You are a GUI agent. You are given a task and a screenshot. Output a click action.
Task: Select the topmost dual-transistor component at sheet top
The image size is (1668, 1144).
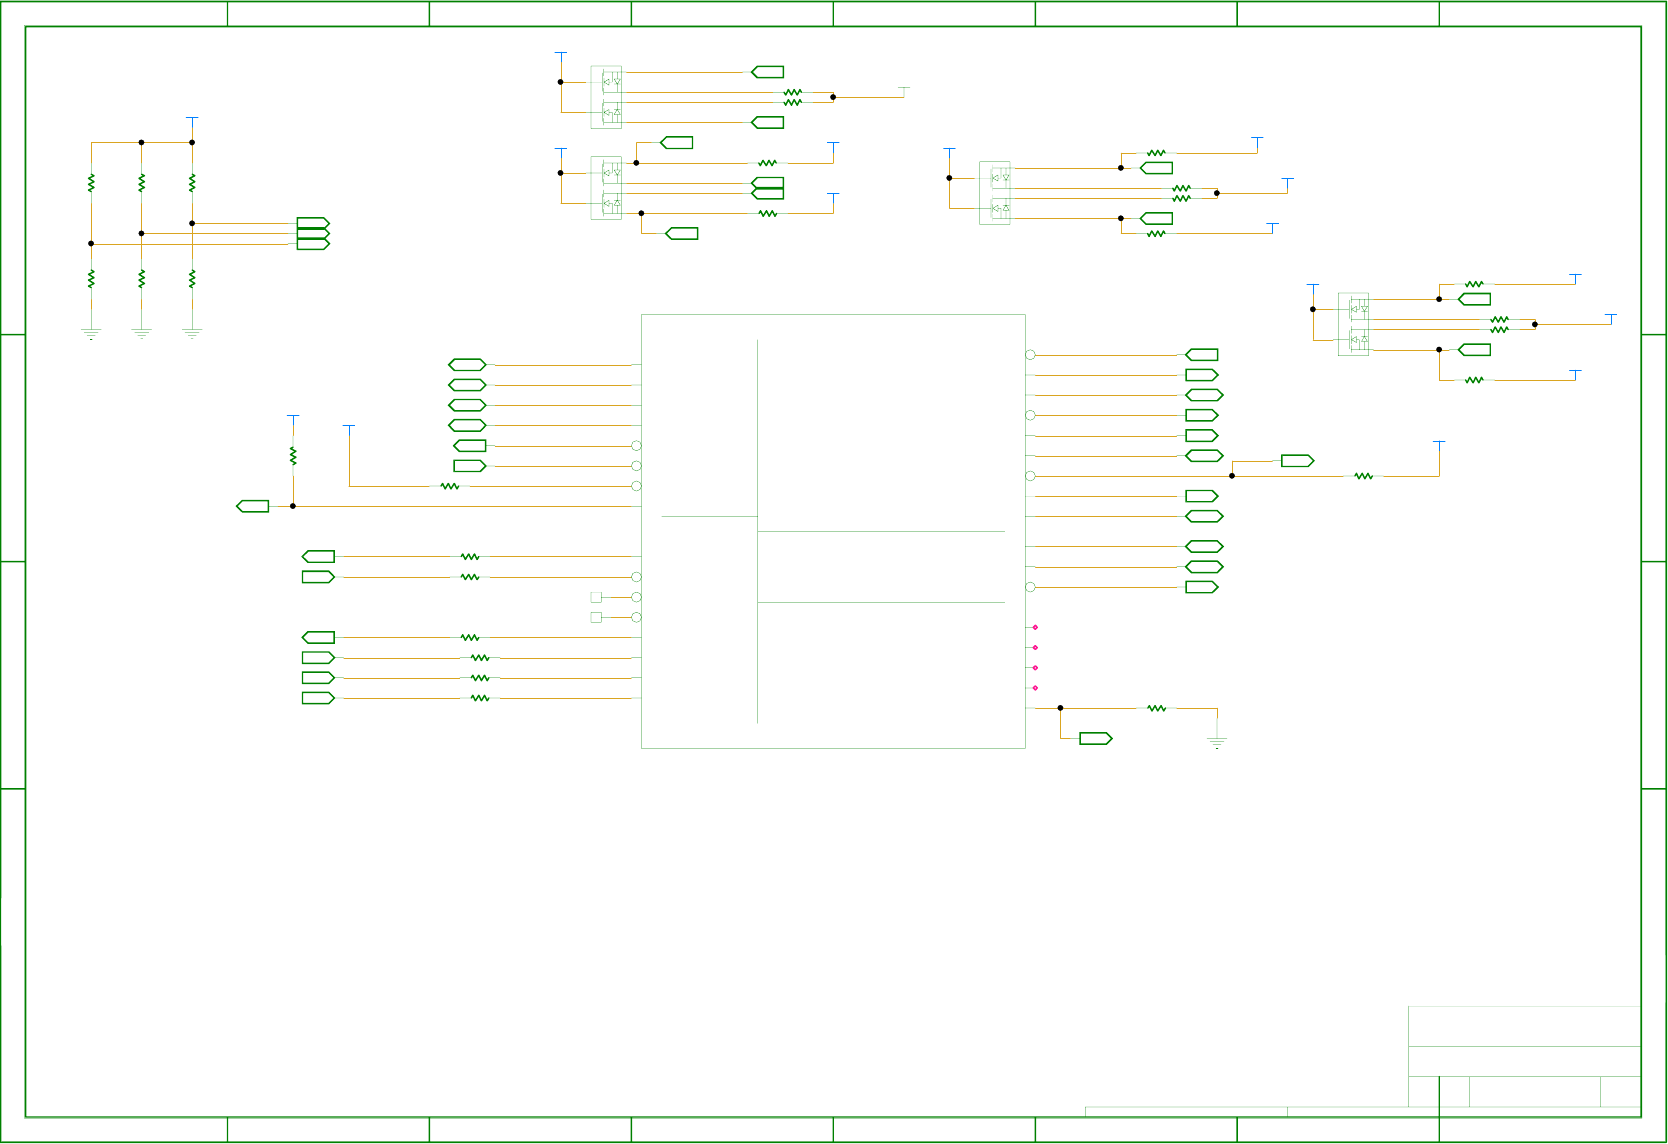(606, 97)
